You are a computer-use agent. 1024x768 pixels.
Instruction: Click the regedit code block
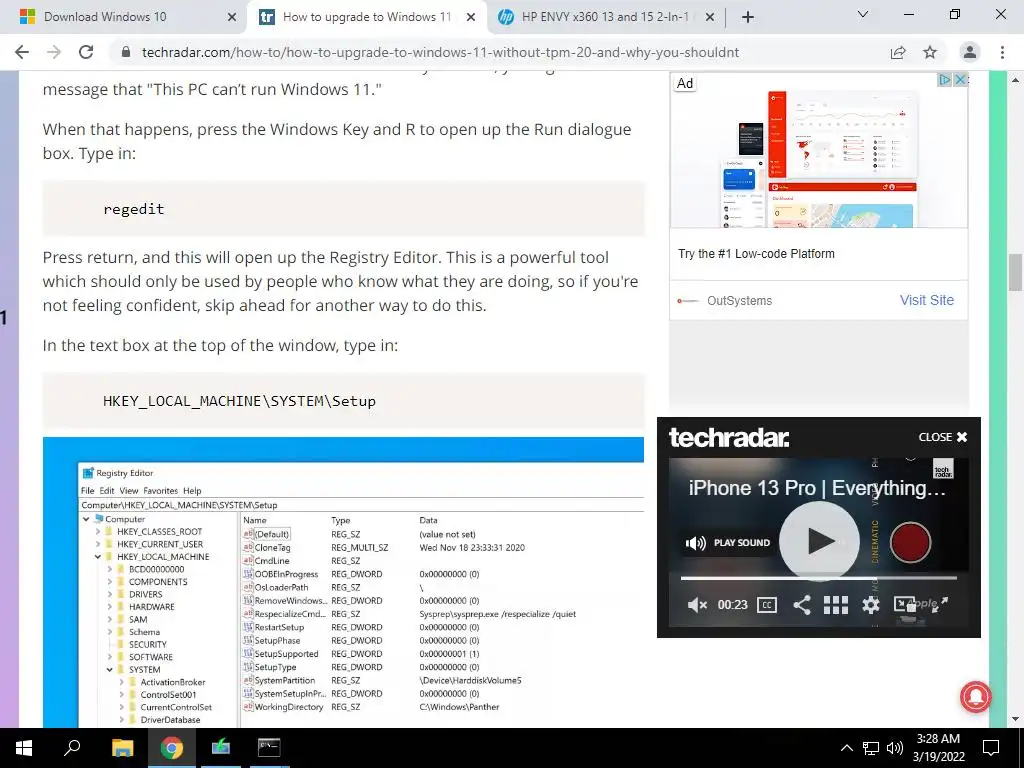click(344, 209)
